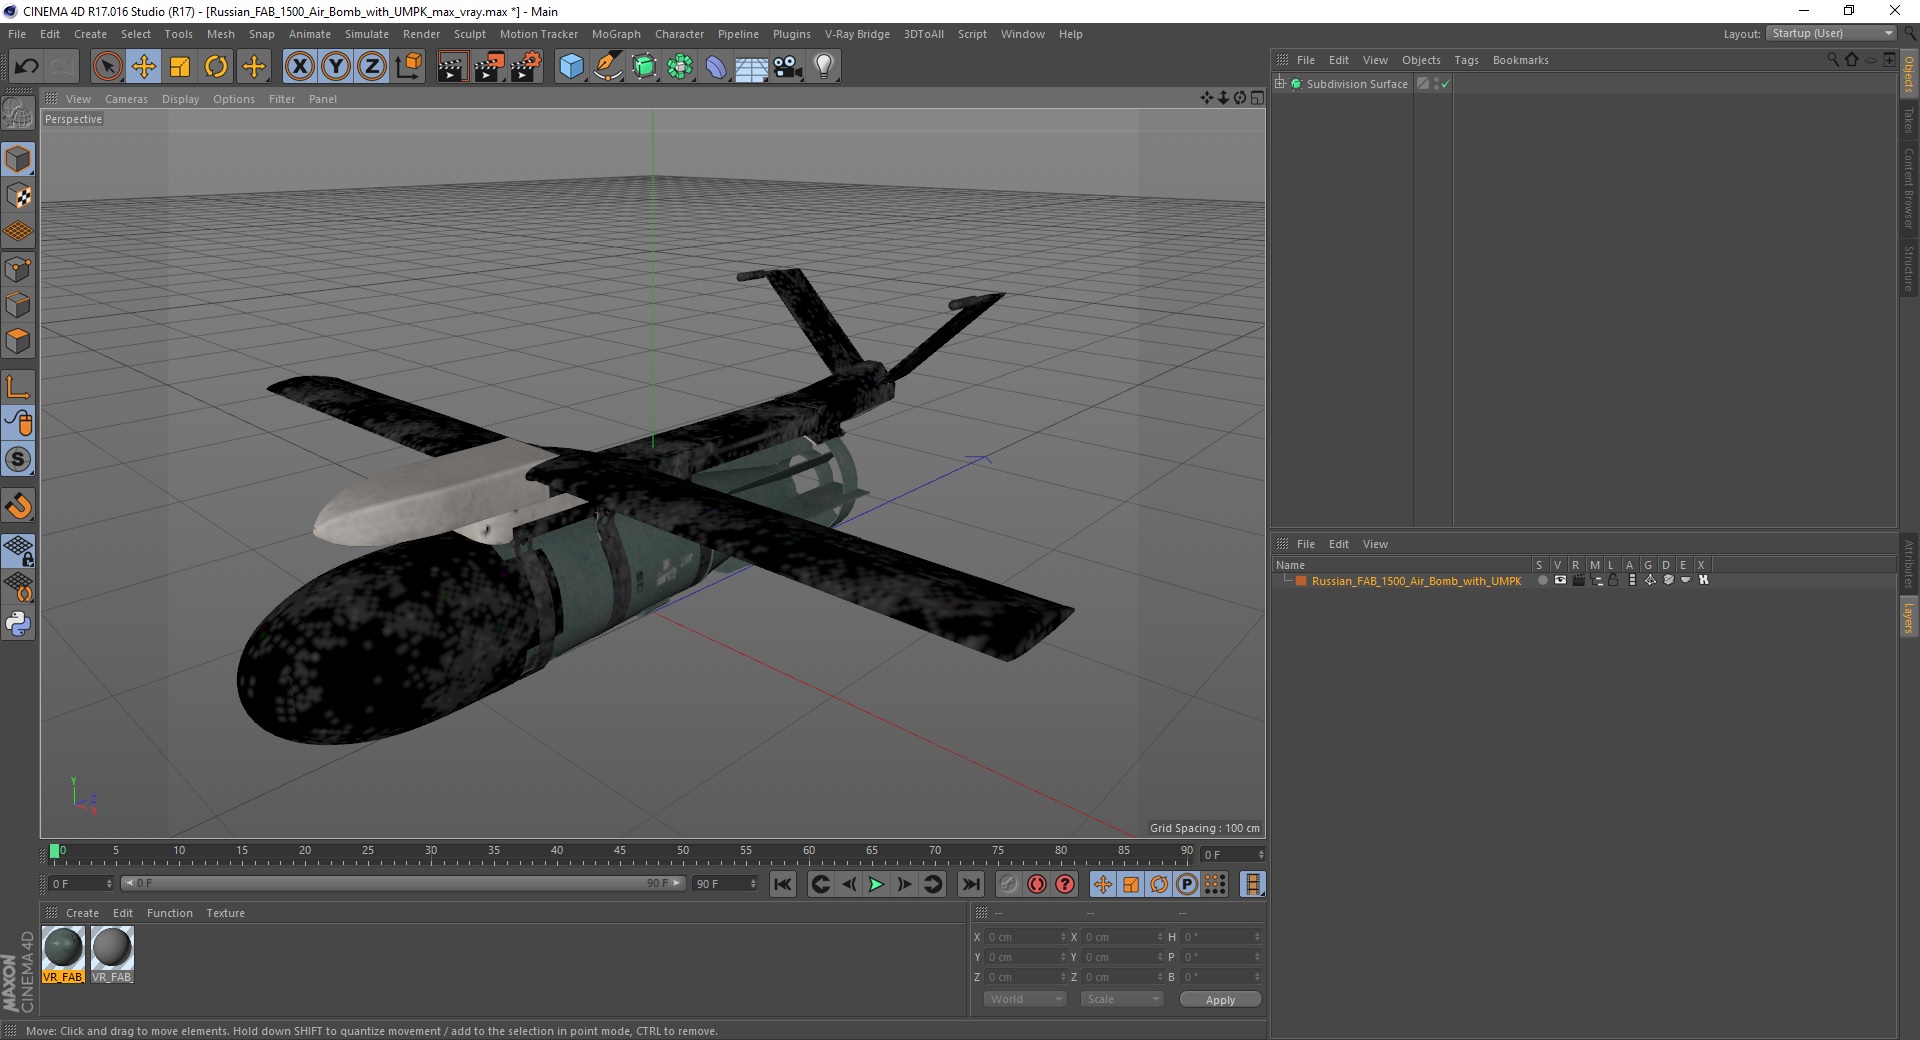Toggle layer Solo dot for Russian_FAB_1500

coord(1542,580)
